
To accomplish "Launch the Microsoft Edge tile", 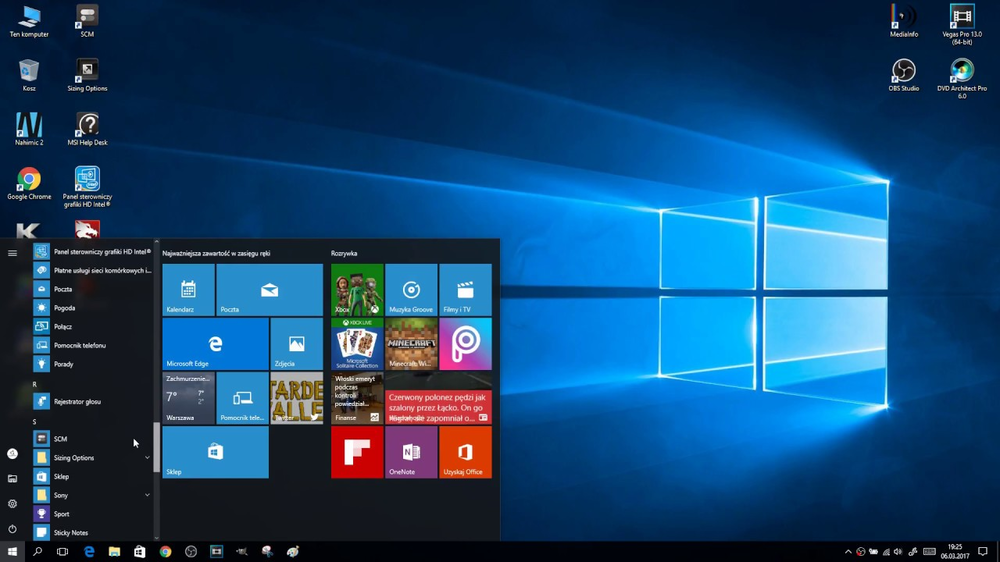I will tap(216, 344).
